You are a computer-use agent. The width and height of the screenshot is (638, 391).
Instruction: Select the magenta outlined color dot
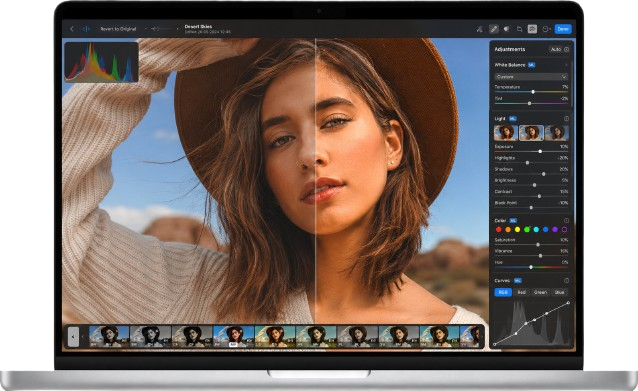point(564,229)
